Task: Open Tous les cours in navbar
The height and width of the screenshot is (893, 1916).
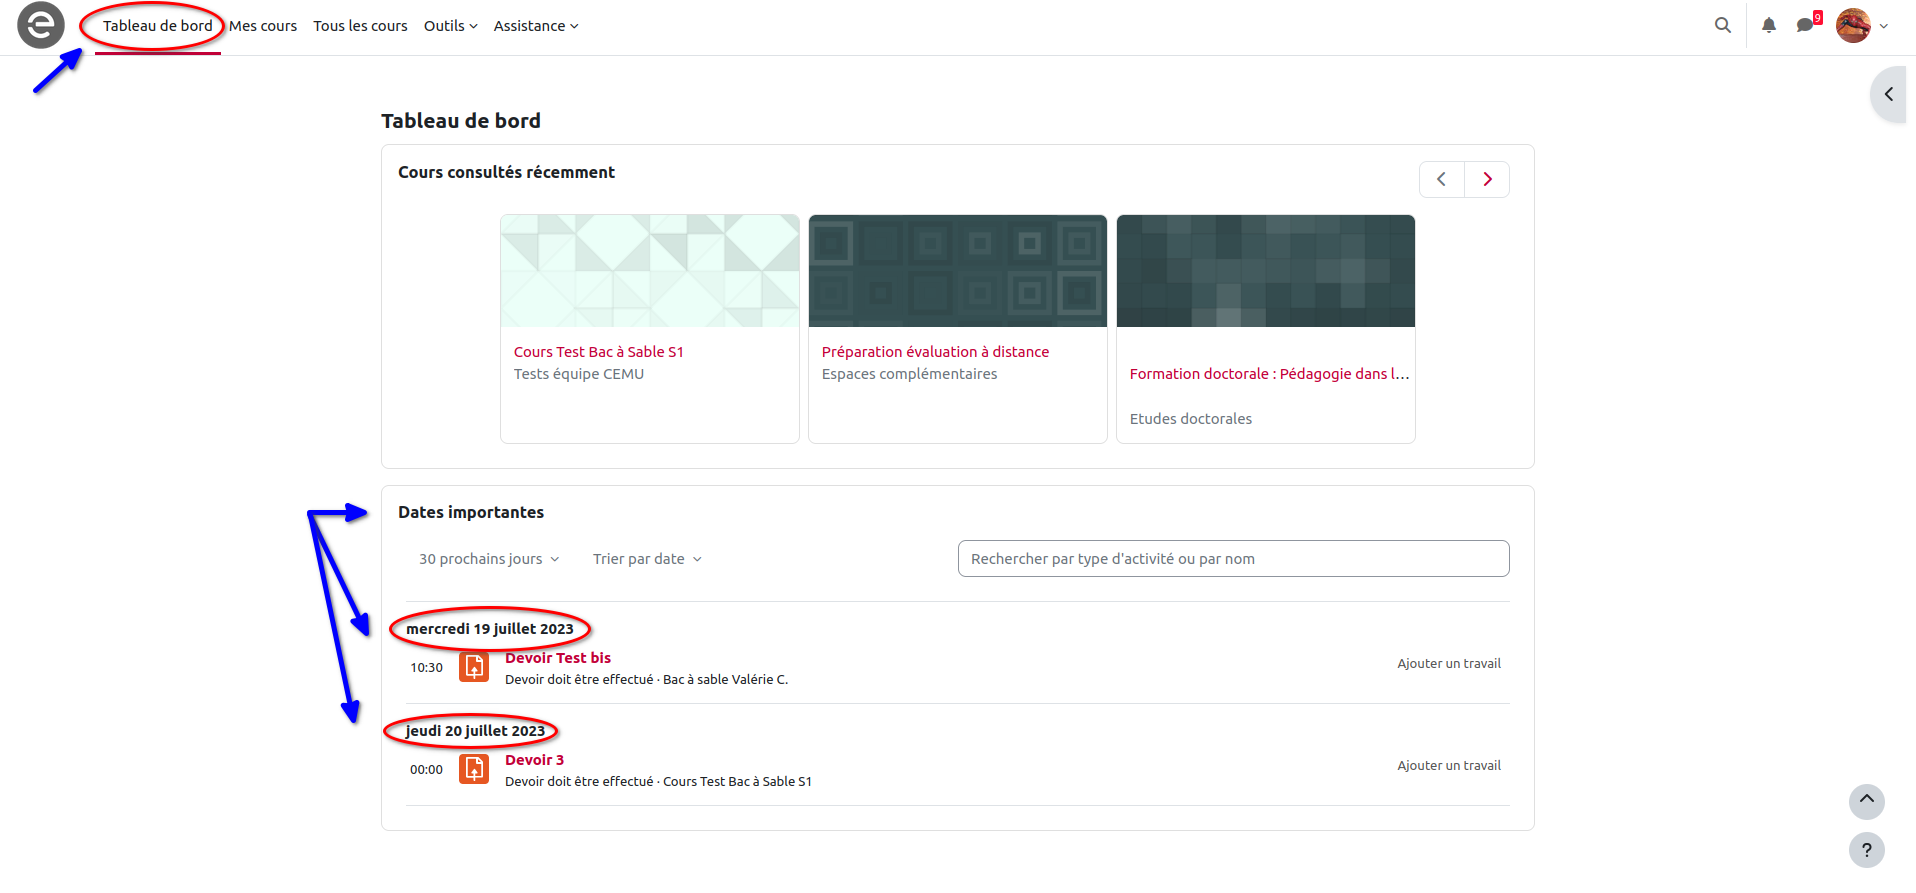Action: click(360, 26)
